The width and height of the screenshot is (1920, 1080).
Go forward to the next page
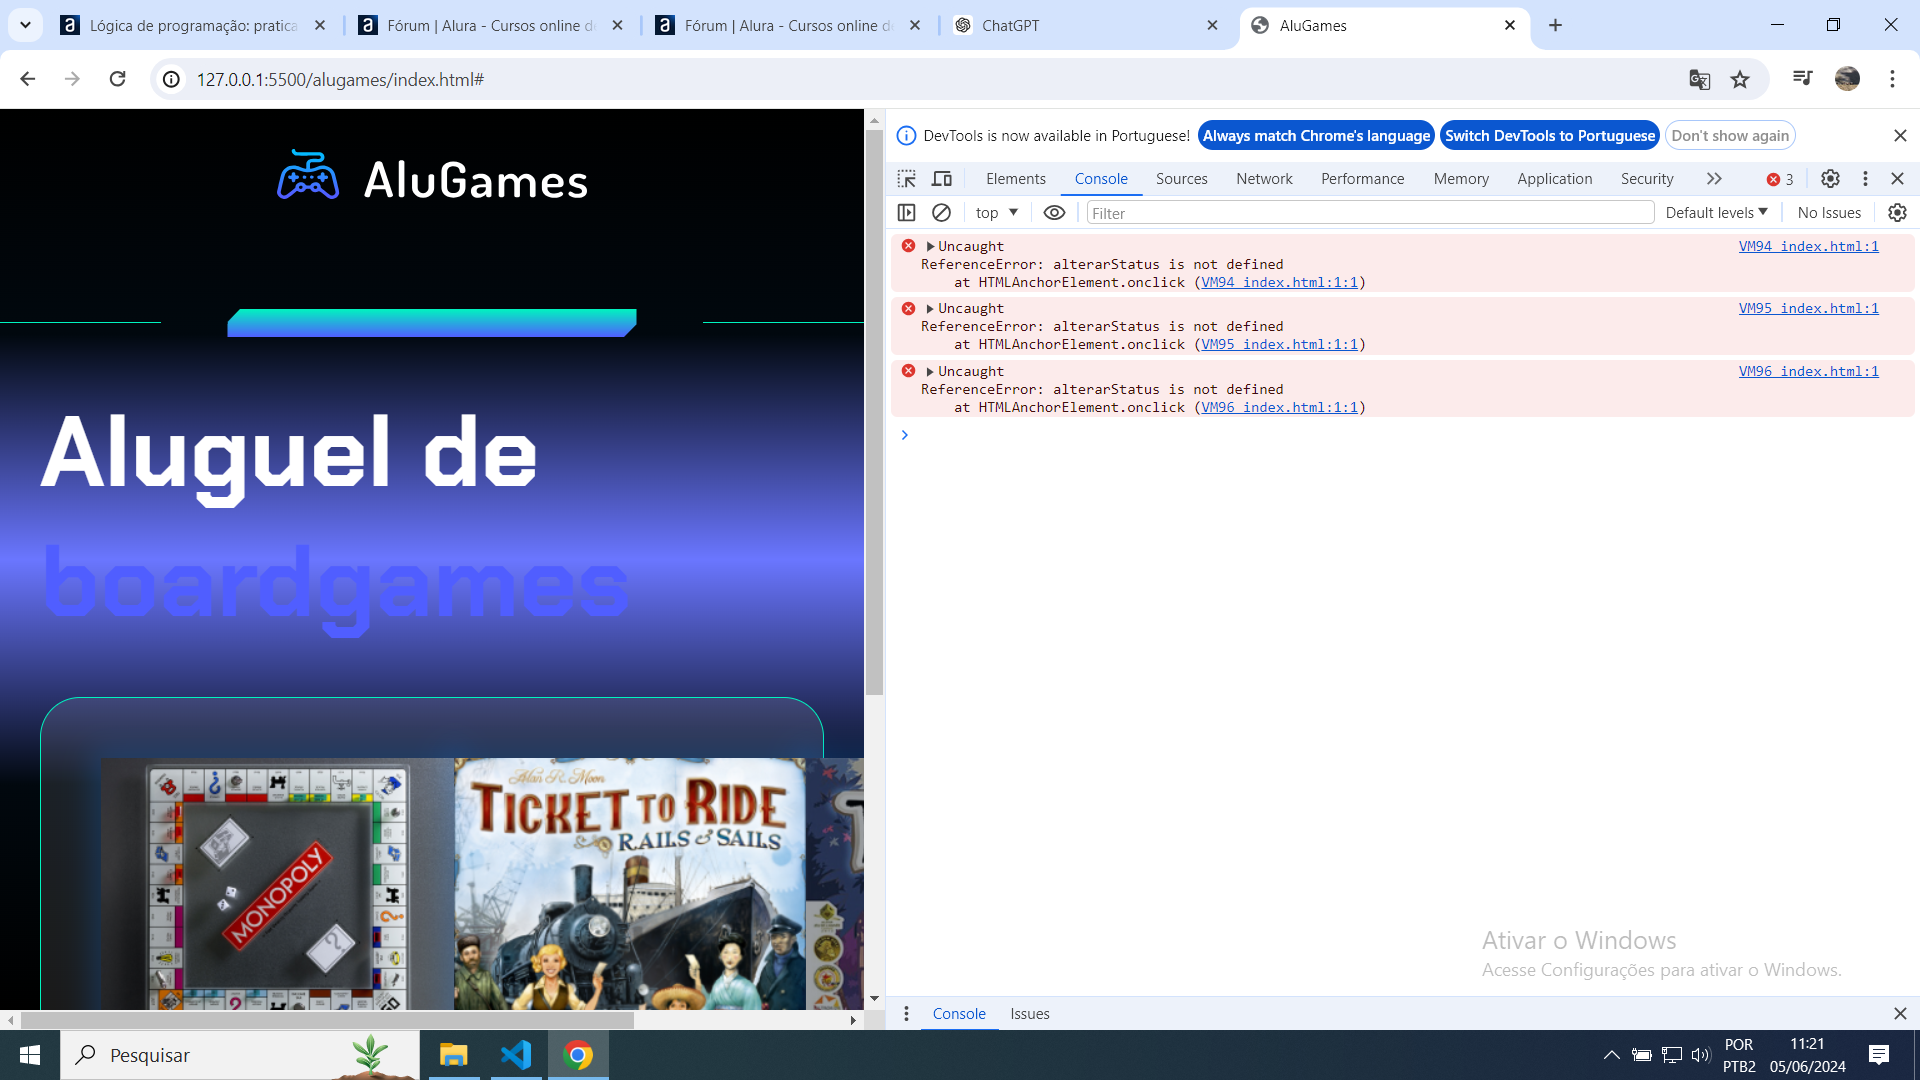[x=72, y=79]
